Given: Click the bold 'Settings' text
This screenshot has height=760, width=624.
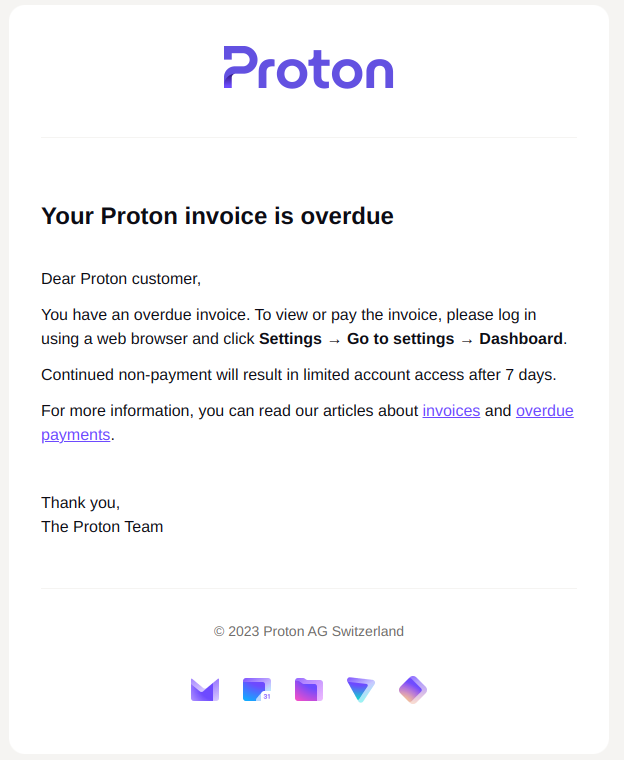Looking at the screenshot, I should (290, 339).
